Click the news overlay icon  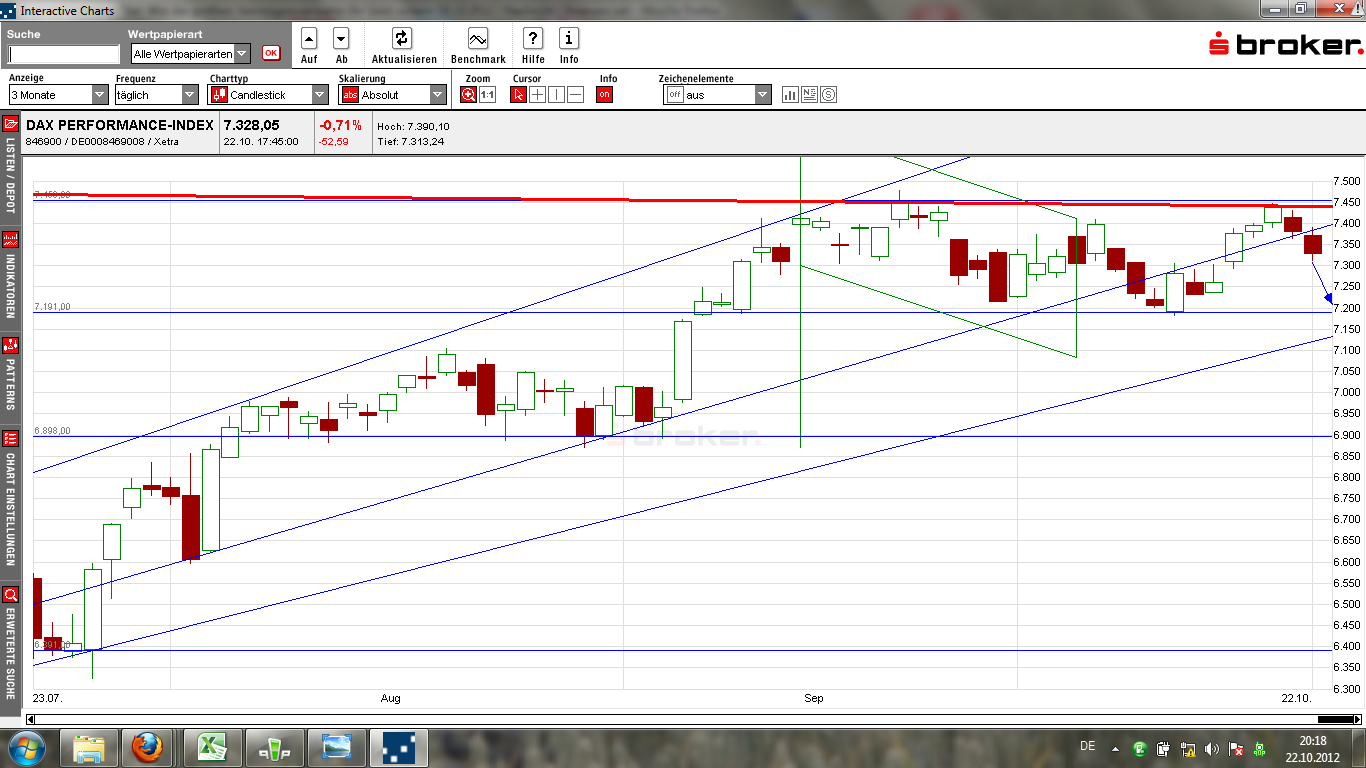point(809,95)
